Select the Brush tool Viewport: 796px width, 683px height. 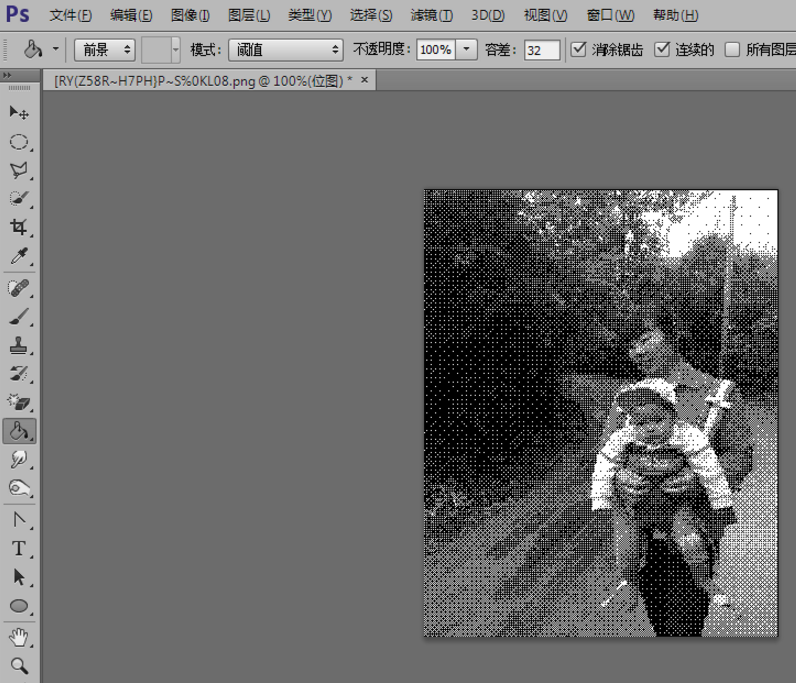(19, 317)
